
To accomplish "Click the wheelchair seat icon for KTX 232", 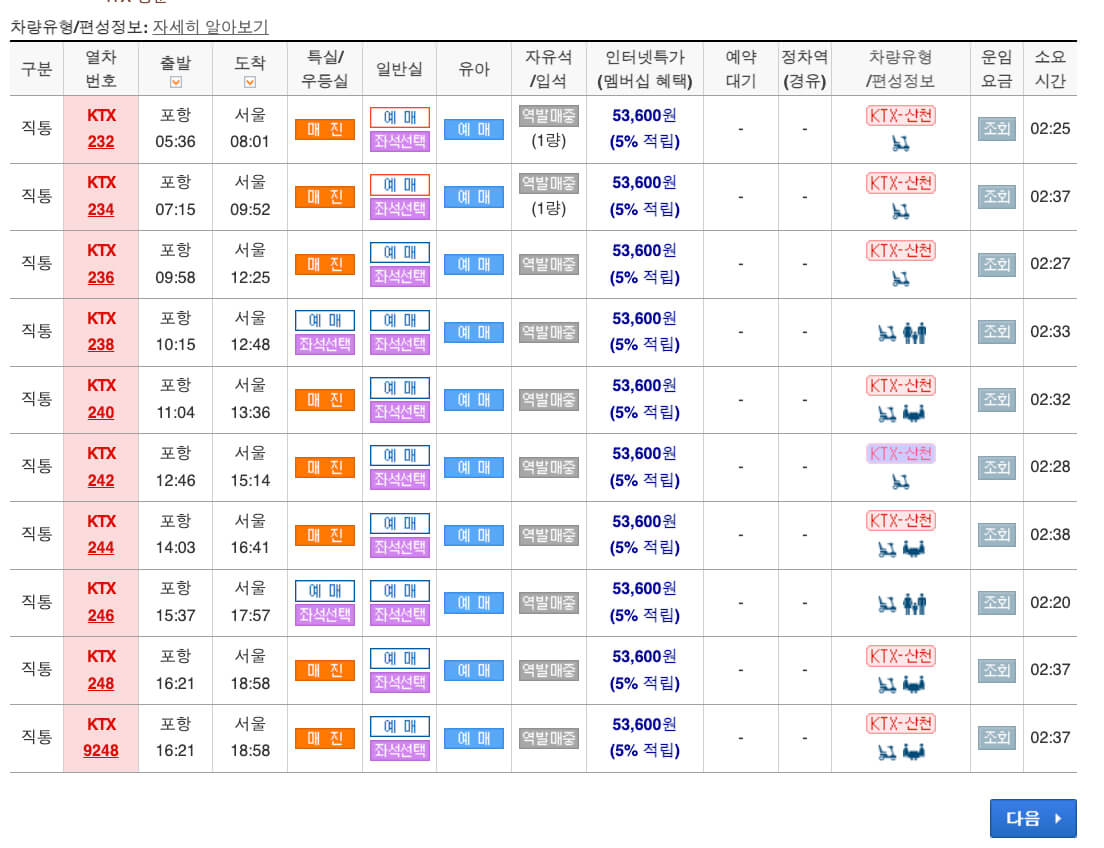I will point(902,143).
